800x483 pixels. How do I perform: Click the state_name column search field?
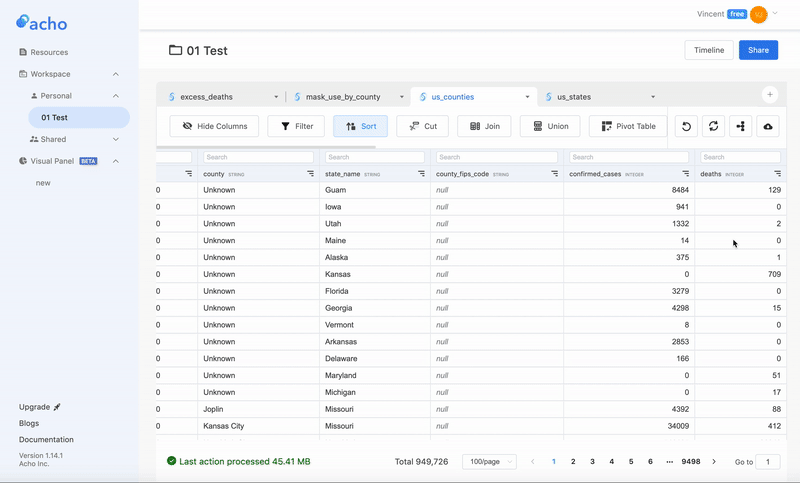pyautogui.click(x=374, y=157)
